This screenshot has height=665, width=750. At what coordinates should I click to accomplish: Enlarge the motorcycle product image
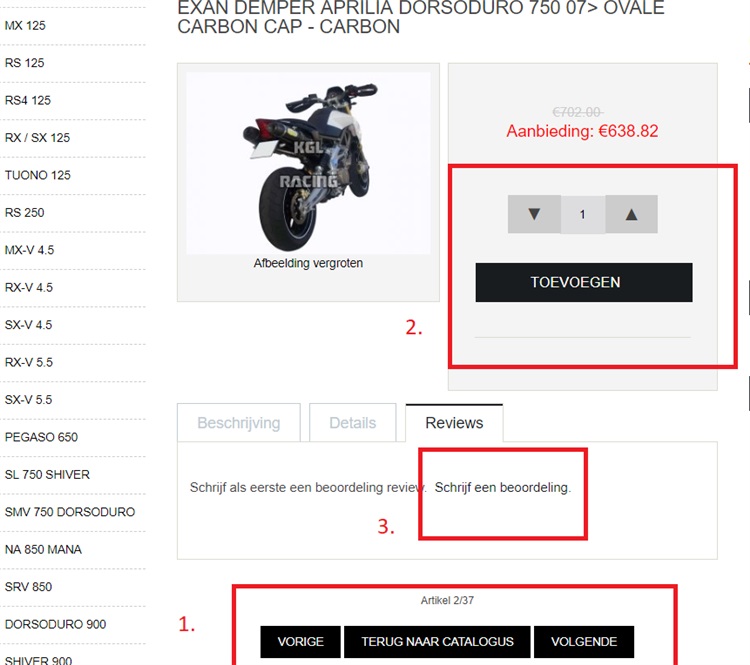(308, 163)
